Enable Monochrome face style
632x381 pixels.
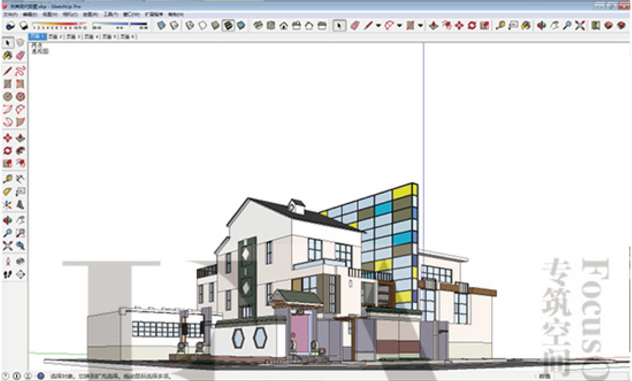[x=241, y=26]
